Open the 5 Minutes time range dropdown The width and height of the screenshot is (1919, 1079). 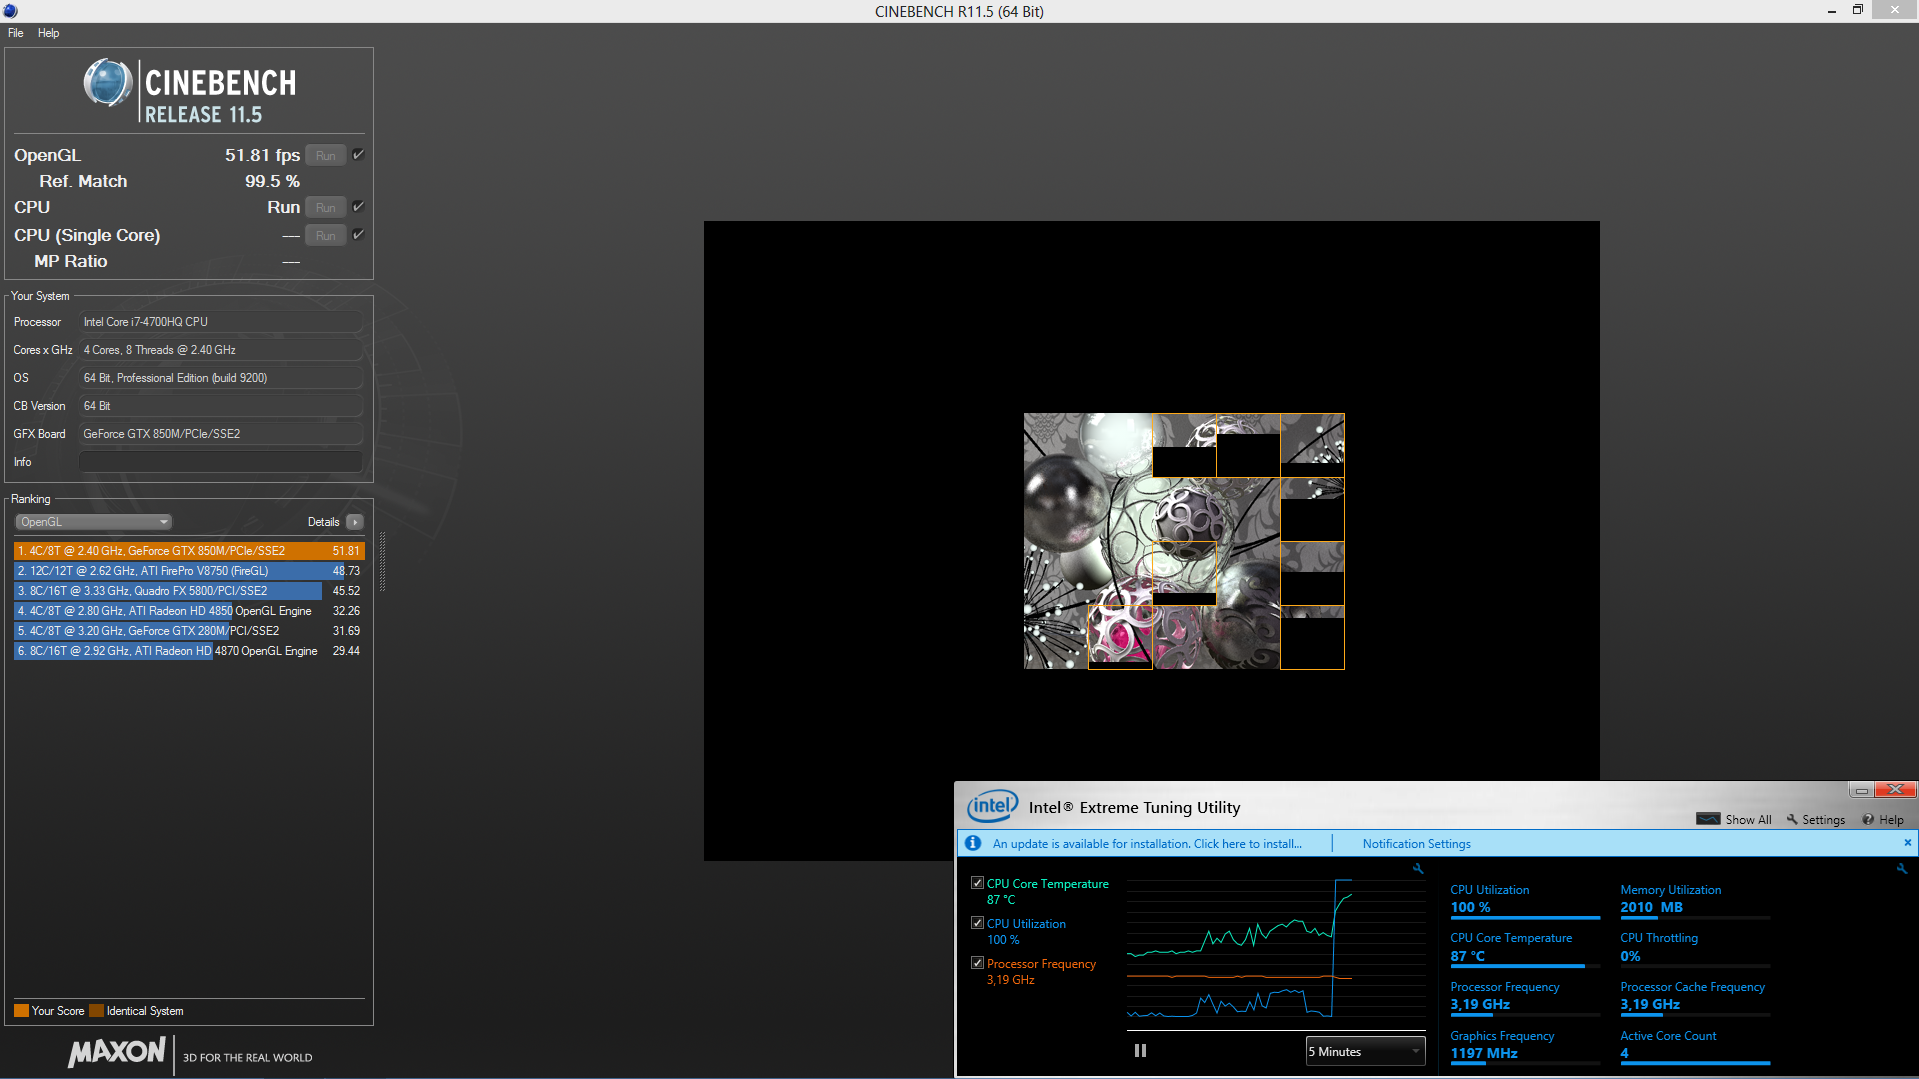click(x=1365, y=1051)
